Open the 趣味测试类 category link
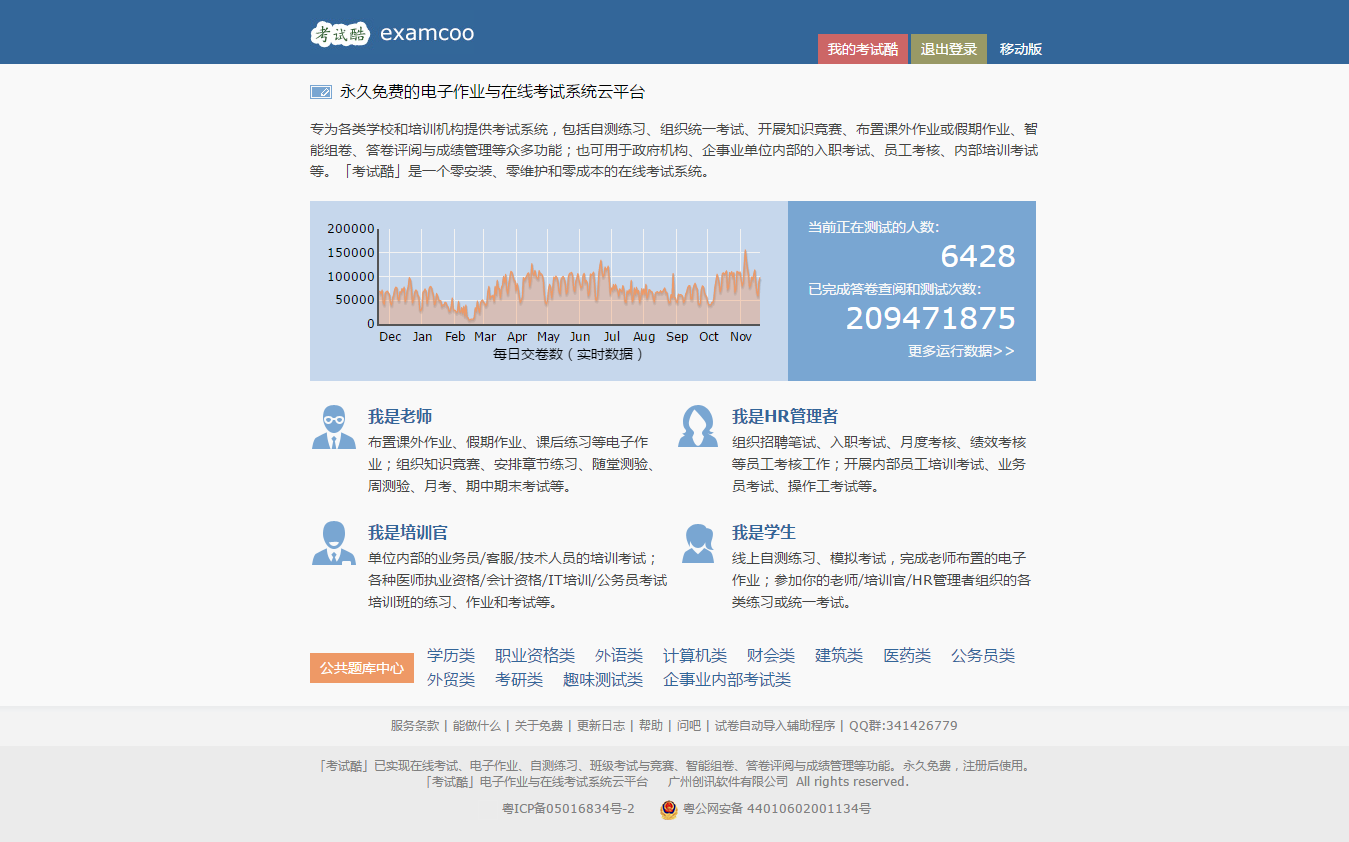This screenshot has height=842, width=1349. [x=603, y=680]
